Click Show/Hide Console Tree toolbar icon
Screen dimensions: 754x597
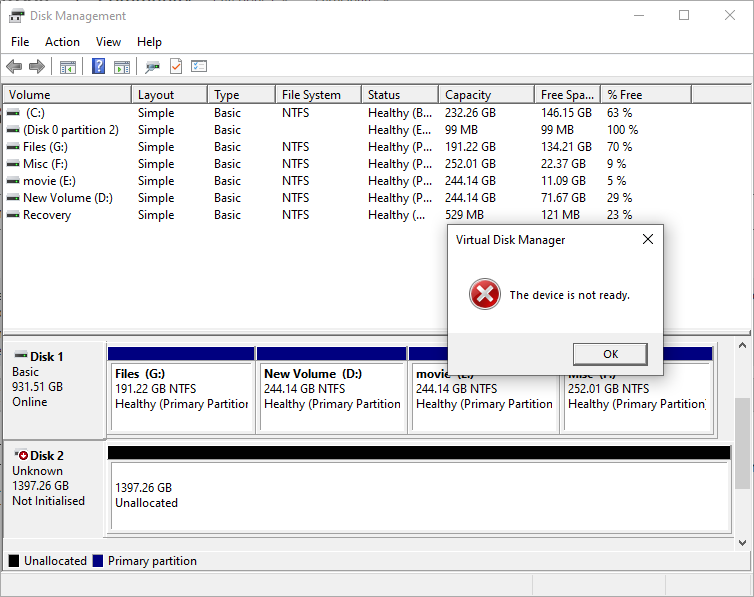pyautogui.click(x=68, y=67)
